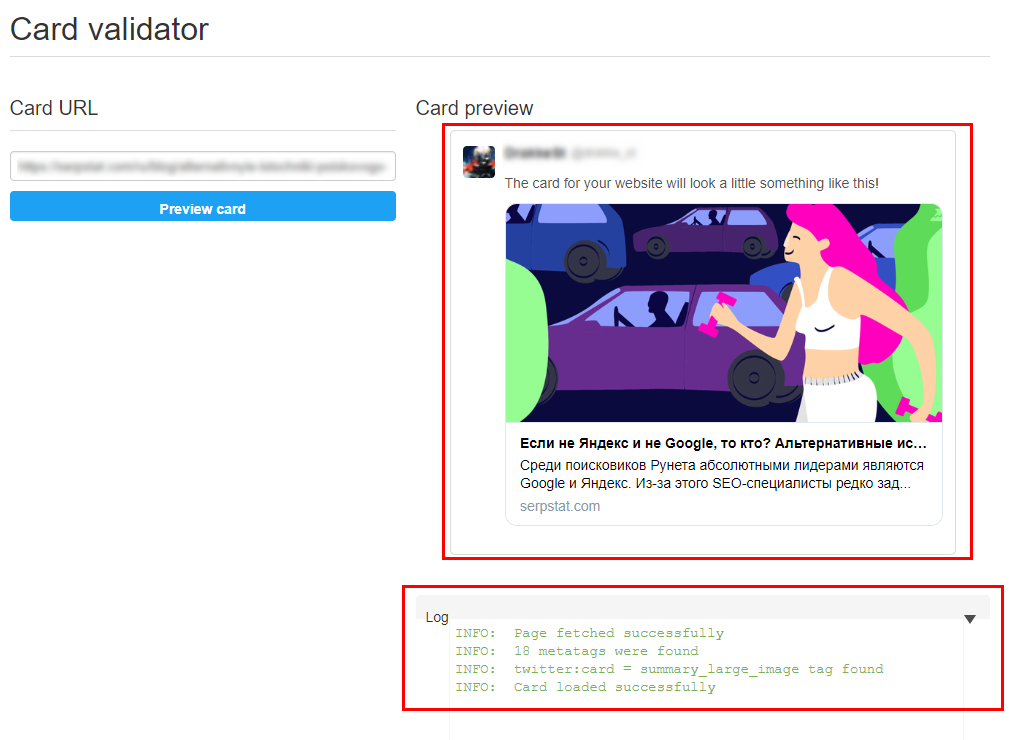Click the Preview card button
The width and height of the screenshot is (1030, 740).
(x=202, y=206)
